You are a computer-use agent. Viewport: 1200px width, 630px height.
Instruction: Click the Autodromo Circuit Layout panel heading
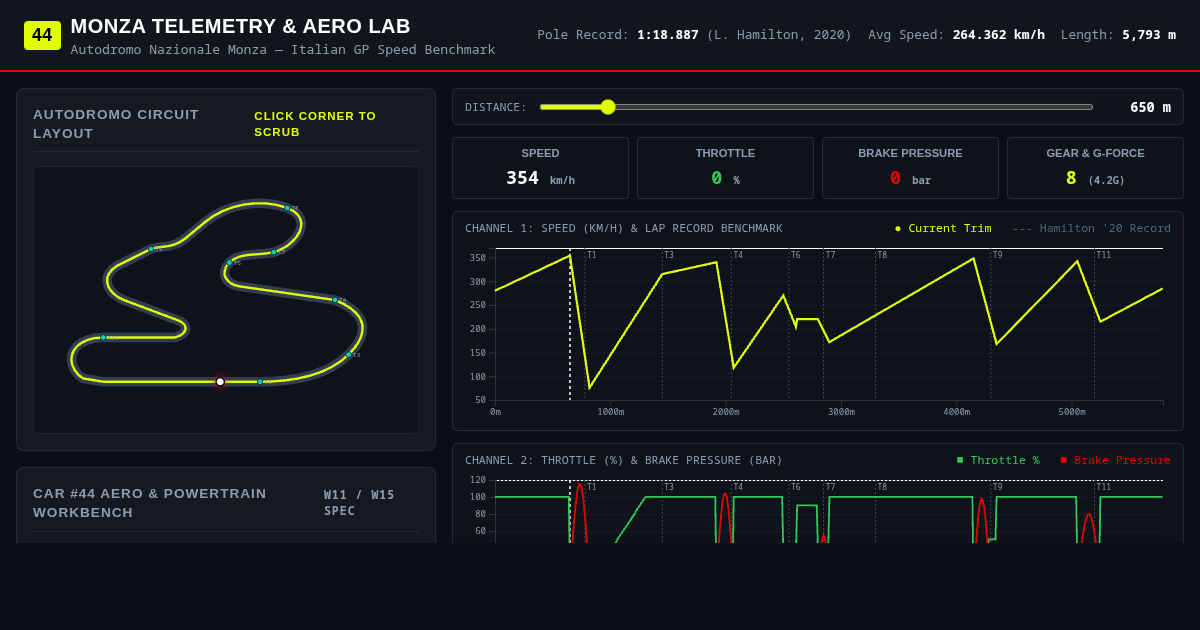[116, 124]
